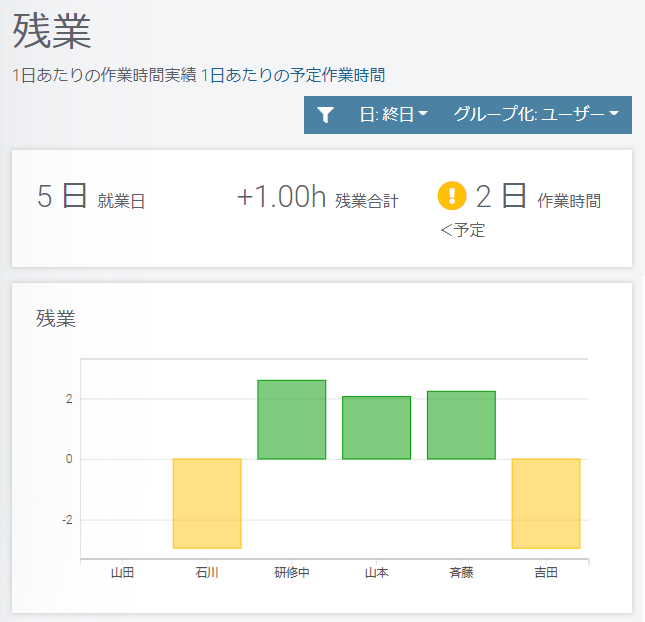Click the +1.00h 残業合計 statistic

(318, 197)
